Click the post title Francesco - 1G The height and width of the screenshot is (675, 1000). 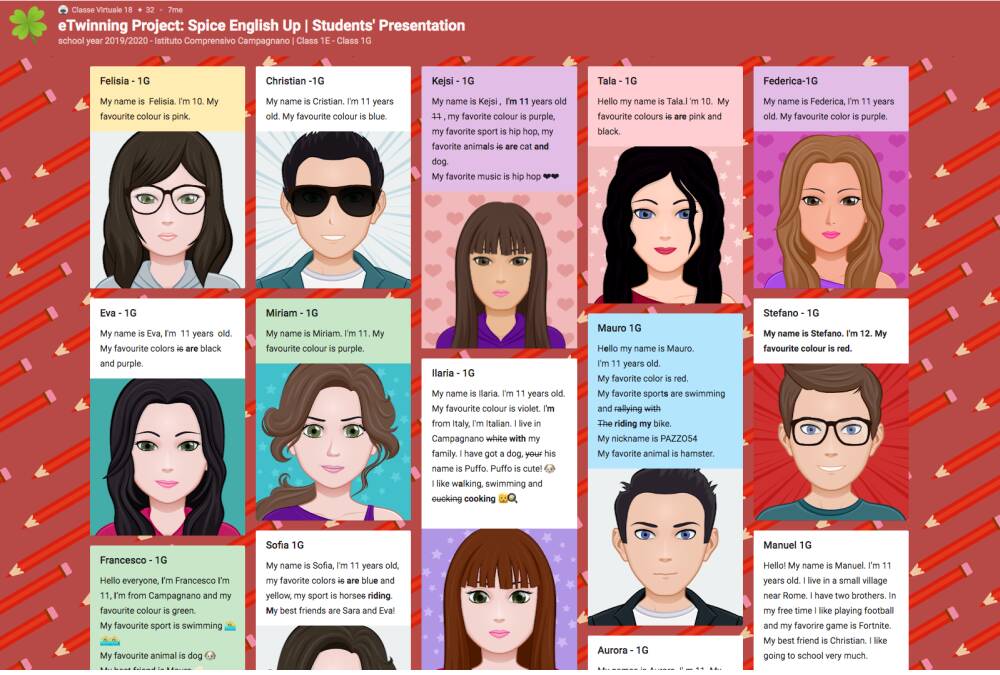tap(133, 560)
